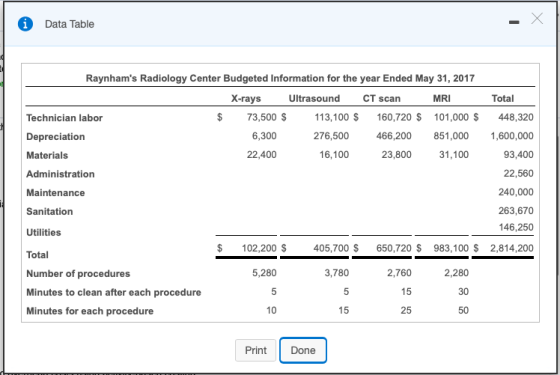Click MRI minutes for each procedure value 50
Viewport: 560px width, 375px height.
point(464,310)
